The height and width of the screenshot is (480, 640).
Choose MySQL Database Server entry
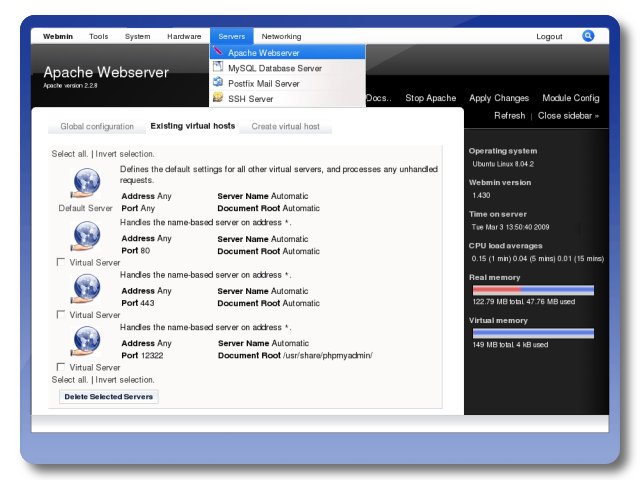click(274, 68)
